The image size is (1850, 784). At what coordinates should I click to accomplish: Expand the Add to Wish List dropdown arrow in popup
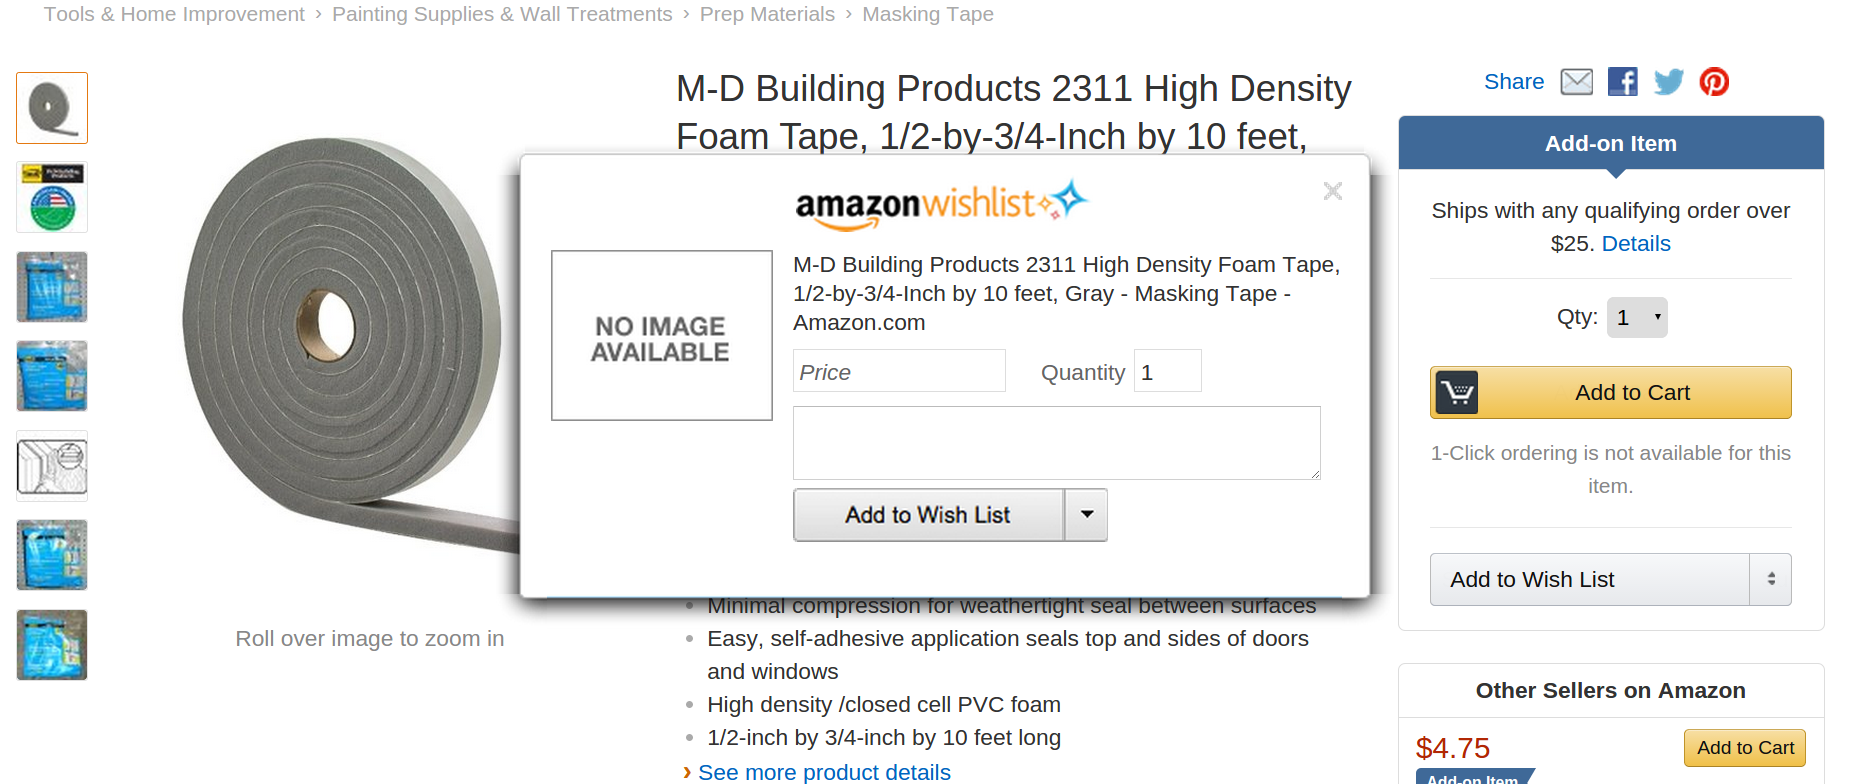pos(1086,515)
